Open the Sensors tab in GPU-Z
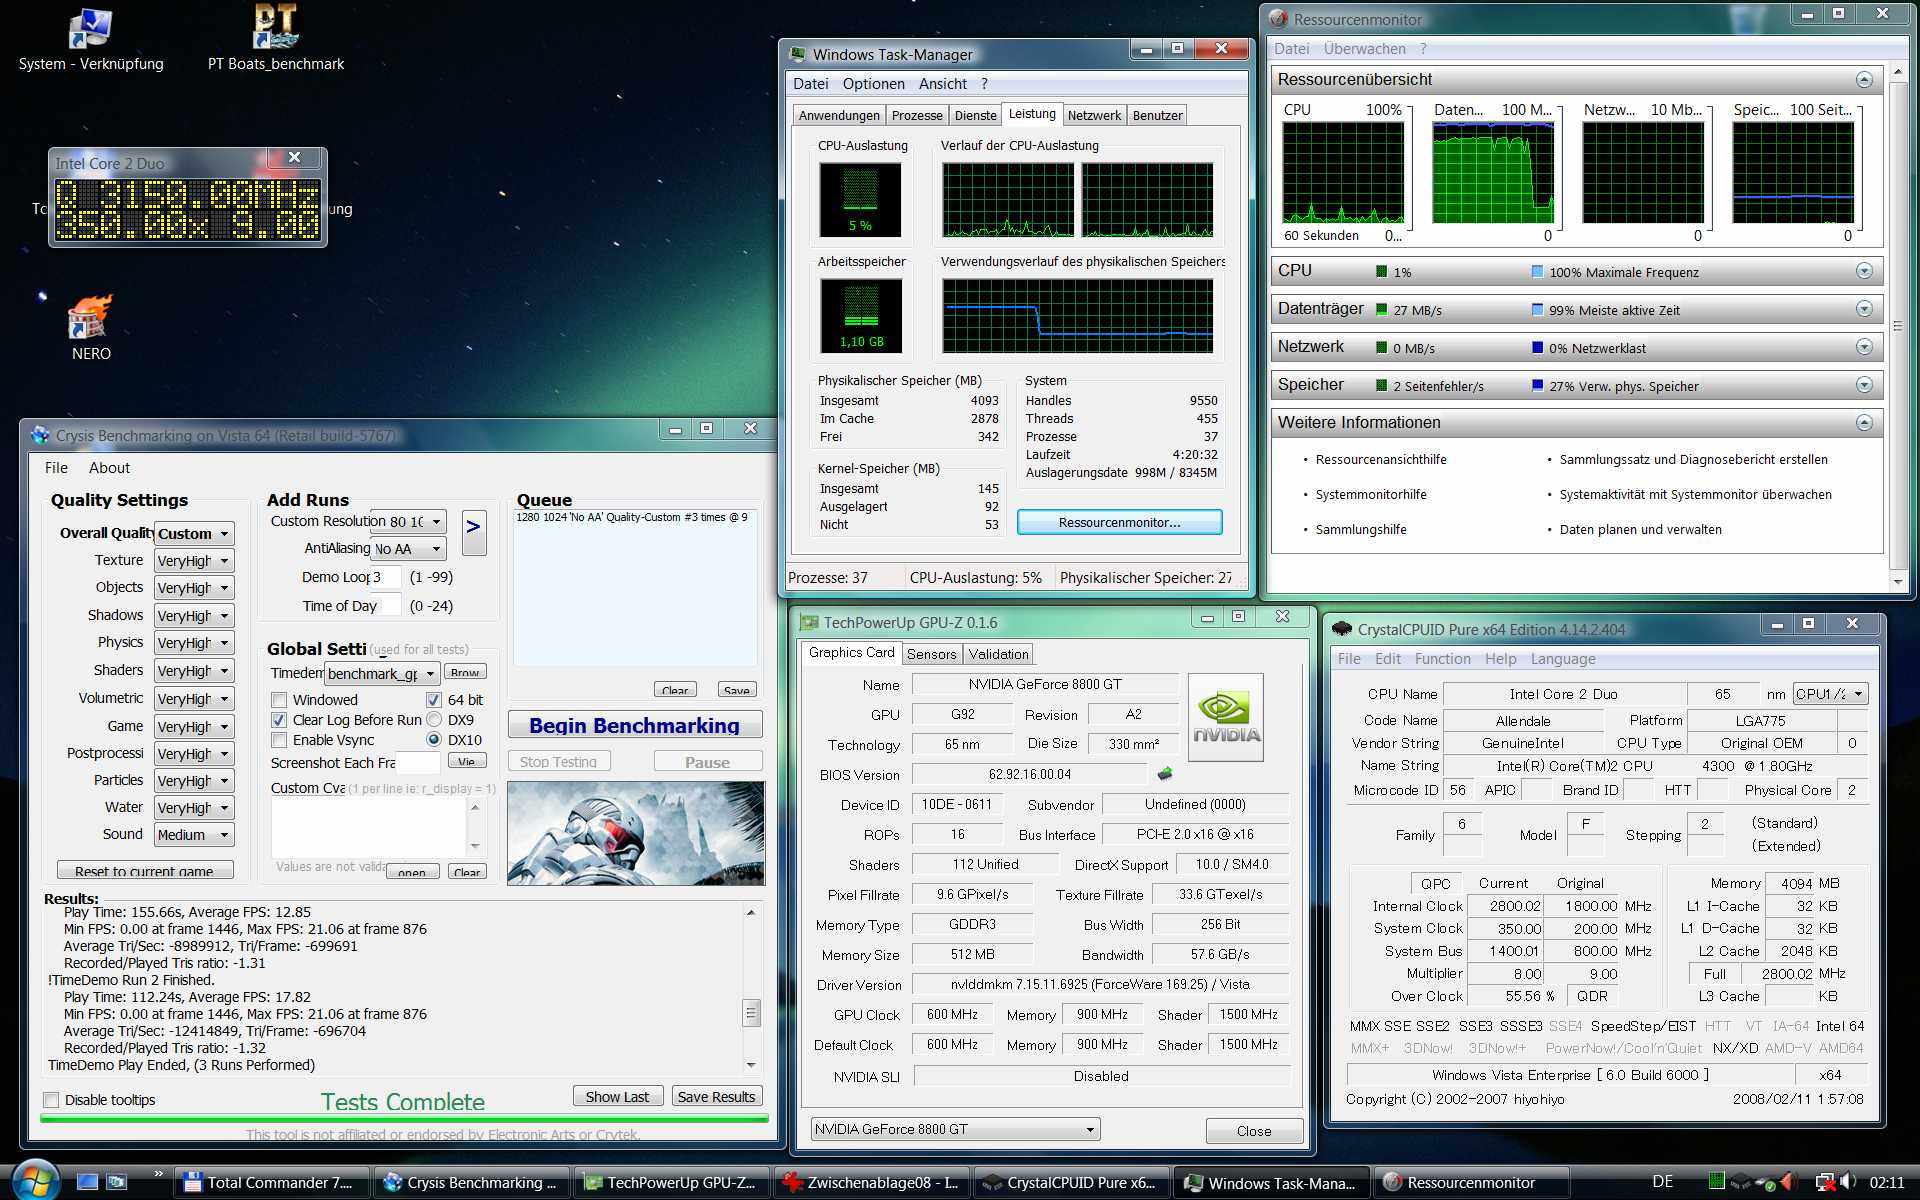The height and width of the screenshot is (1200, 1920). pyautogui.click(x=931, y=654)
